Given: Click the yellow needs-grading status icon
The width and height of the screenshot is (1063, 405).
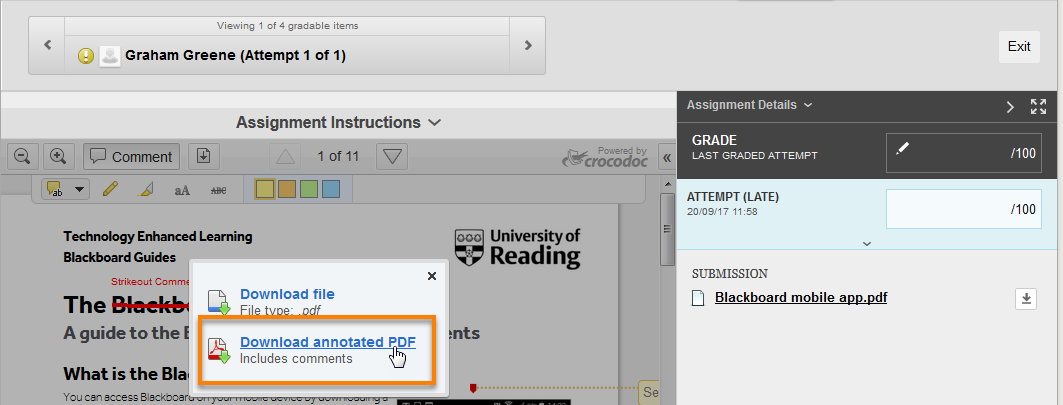Looking at the screenshot, I should coord(85,56).
